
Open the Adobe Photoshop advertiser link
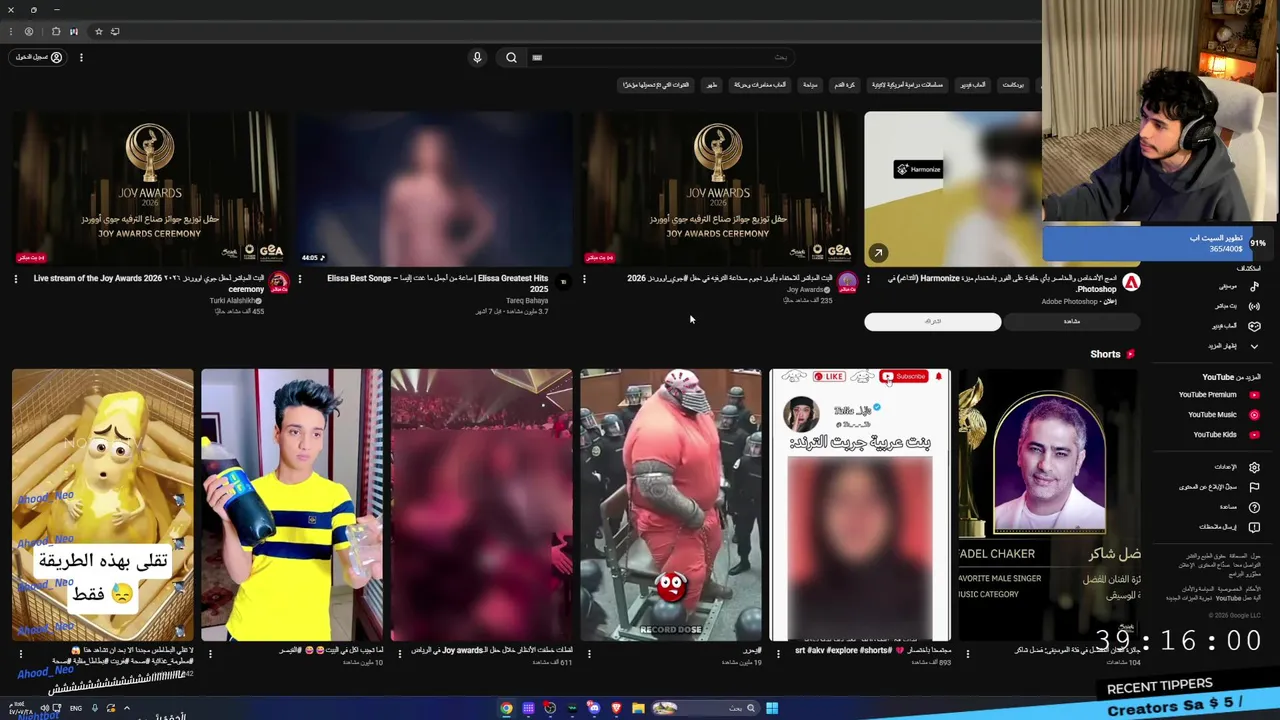[1070, 301]
